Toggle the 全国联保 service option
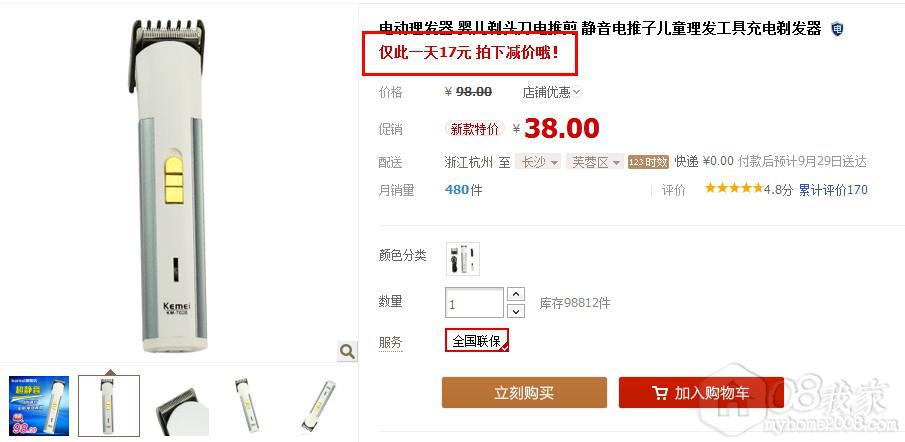The image size is (905, 442). click(x=477, y=340)
